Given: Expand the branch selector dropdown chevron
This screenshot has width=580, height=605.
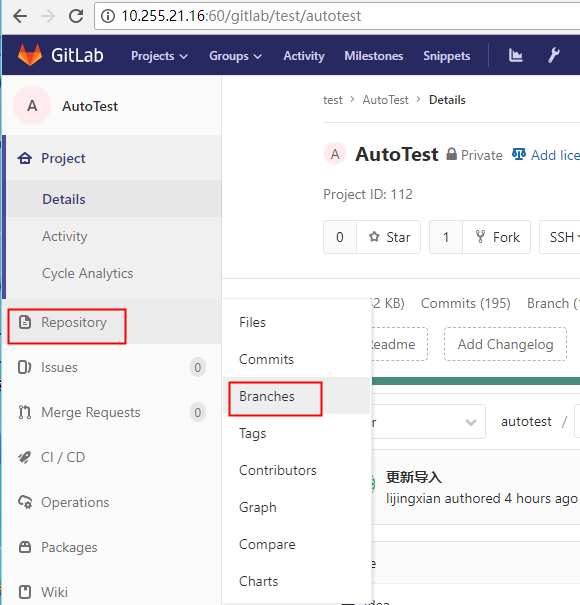Looking at the screenshot, I should tap(470, 422).
